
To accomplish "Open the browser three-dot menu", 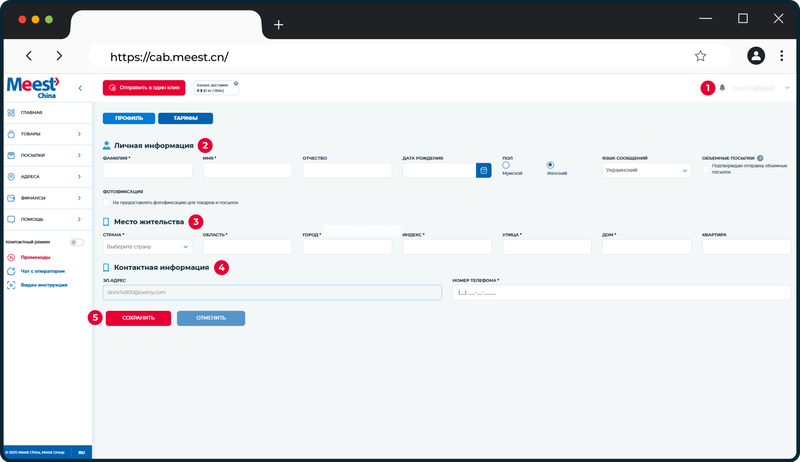I will [781, 56].
